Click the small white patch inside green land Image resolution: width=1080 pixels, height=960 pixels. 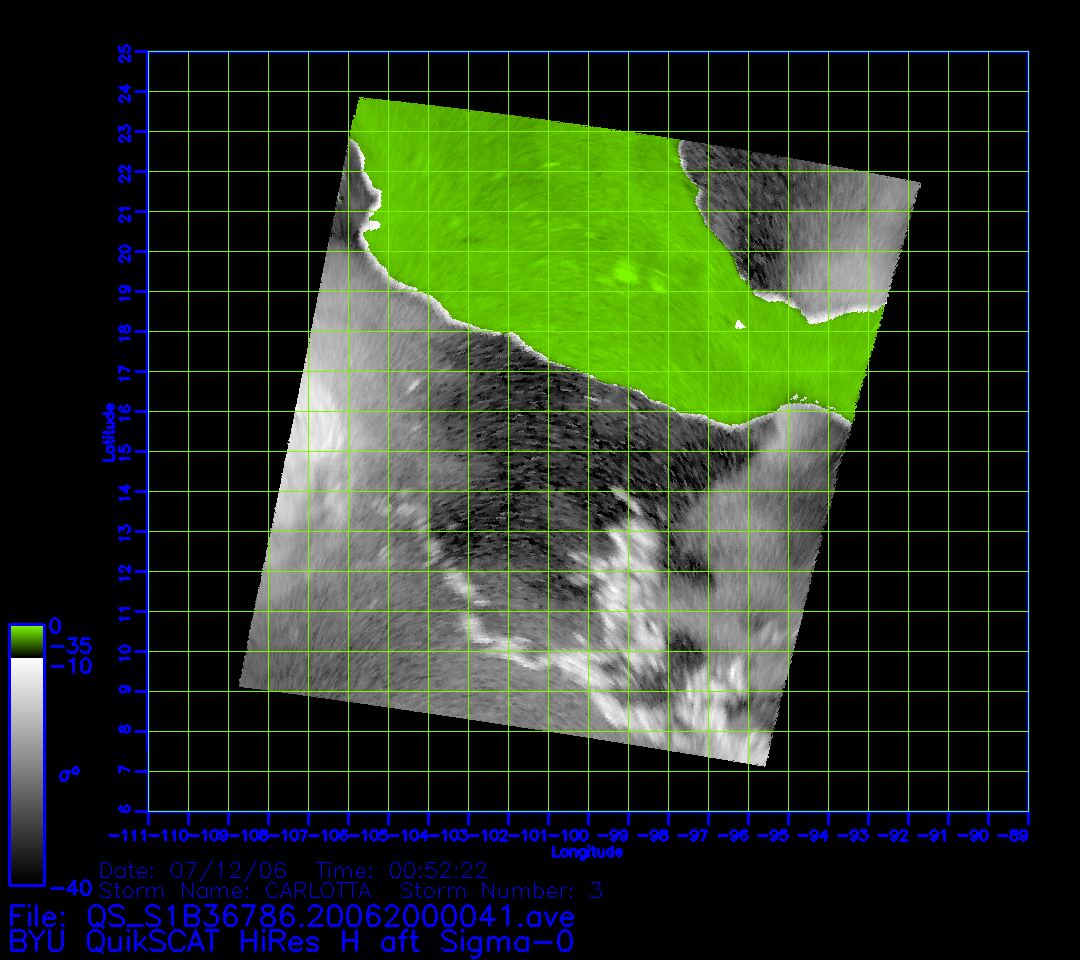[x=740, y=324]
